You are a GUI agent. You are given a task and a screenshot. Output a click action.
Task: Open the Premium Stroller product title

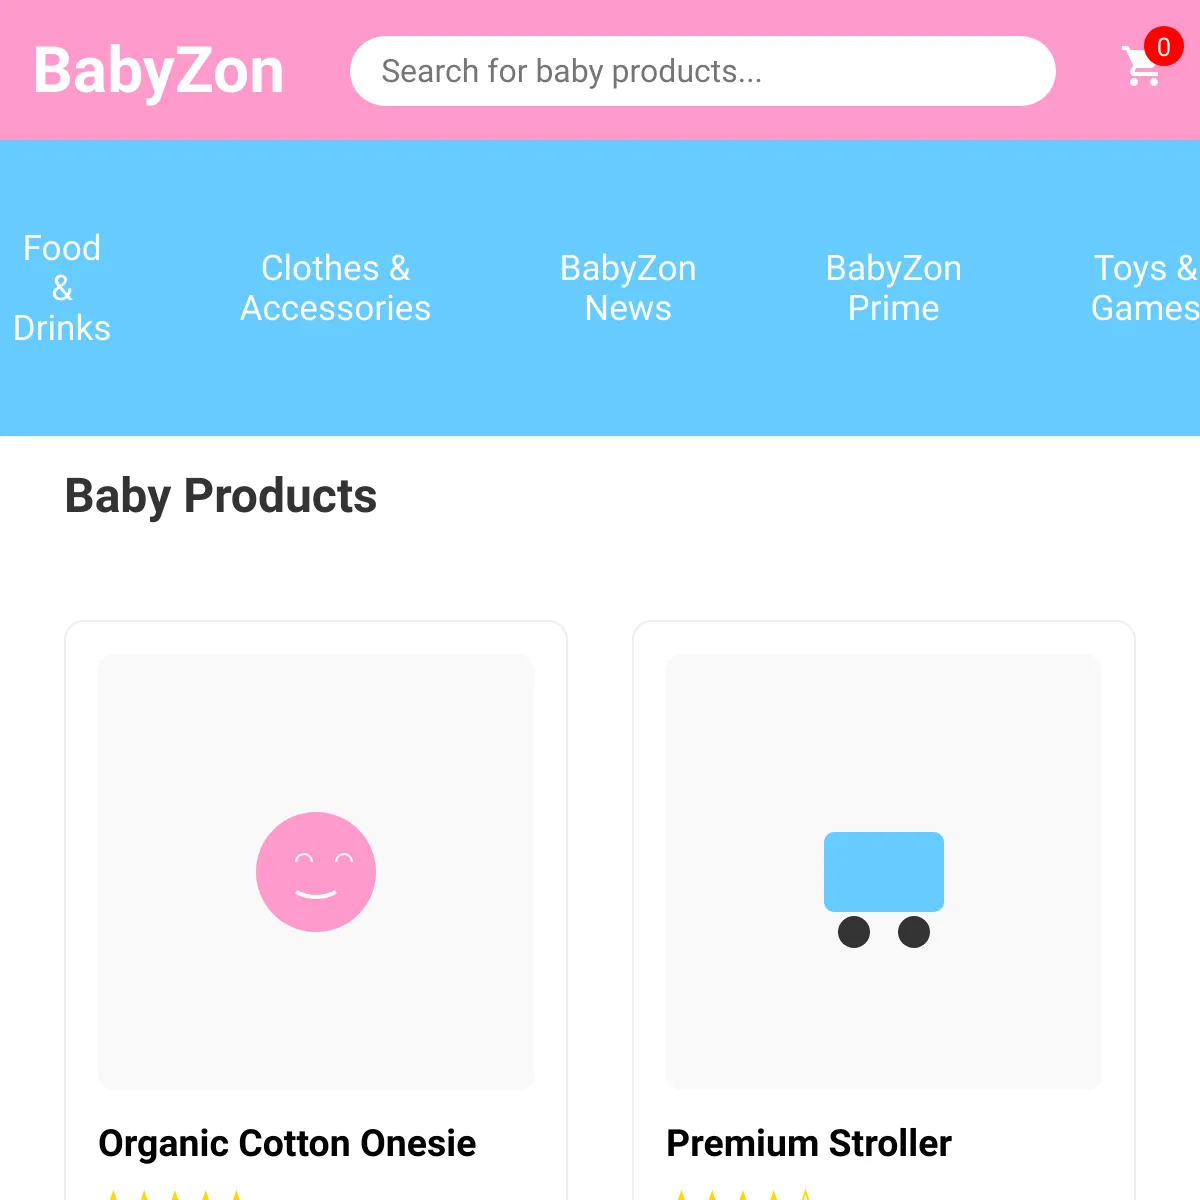click(x=809, y=1143)
